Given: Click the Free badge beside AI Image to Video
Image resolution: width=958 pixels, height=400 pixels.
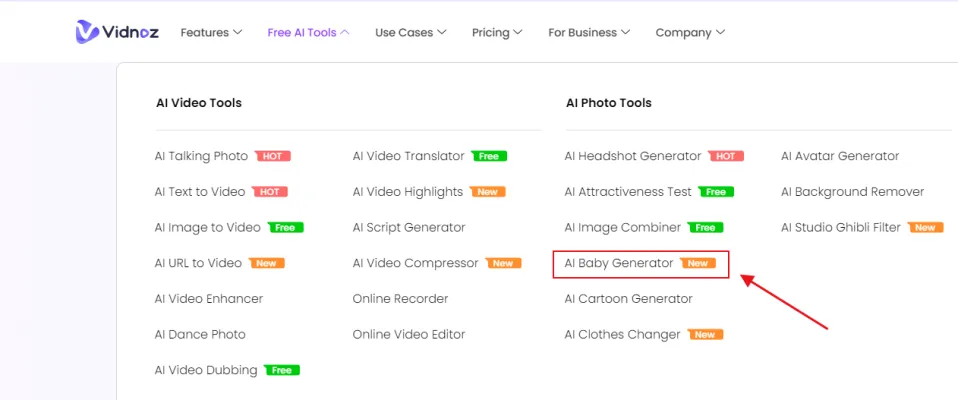Looking at the screenshot, I should 285,228.
